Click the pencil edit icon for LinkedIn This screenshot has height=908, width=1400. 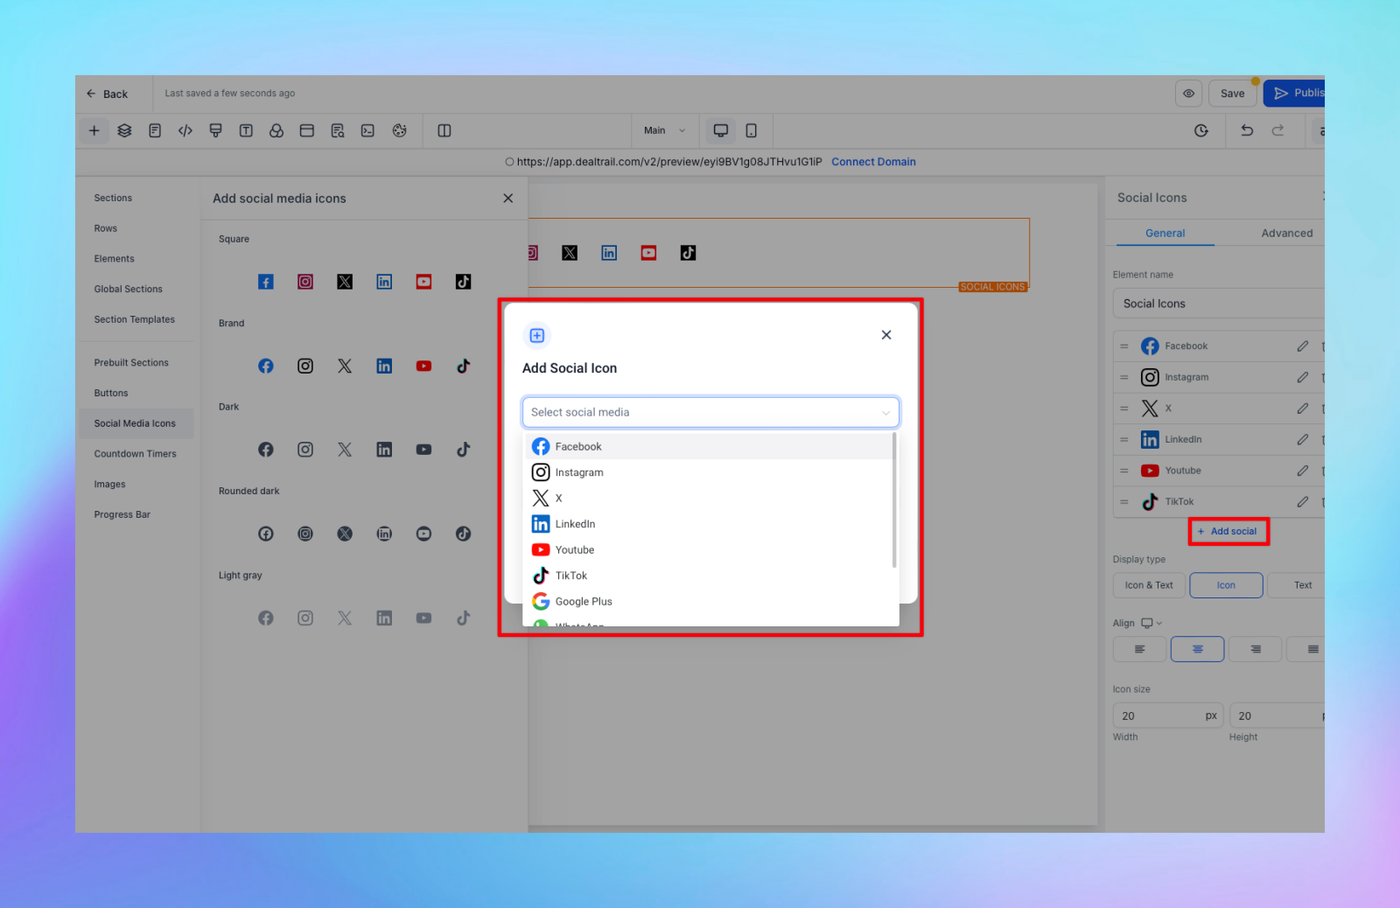[1302, 439]
